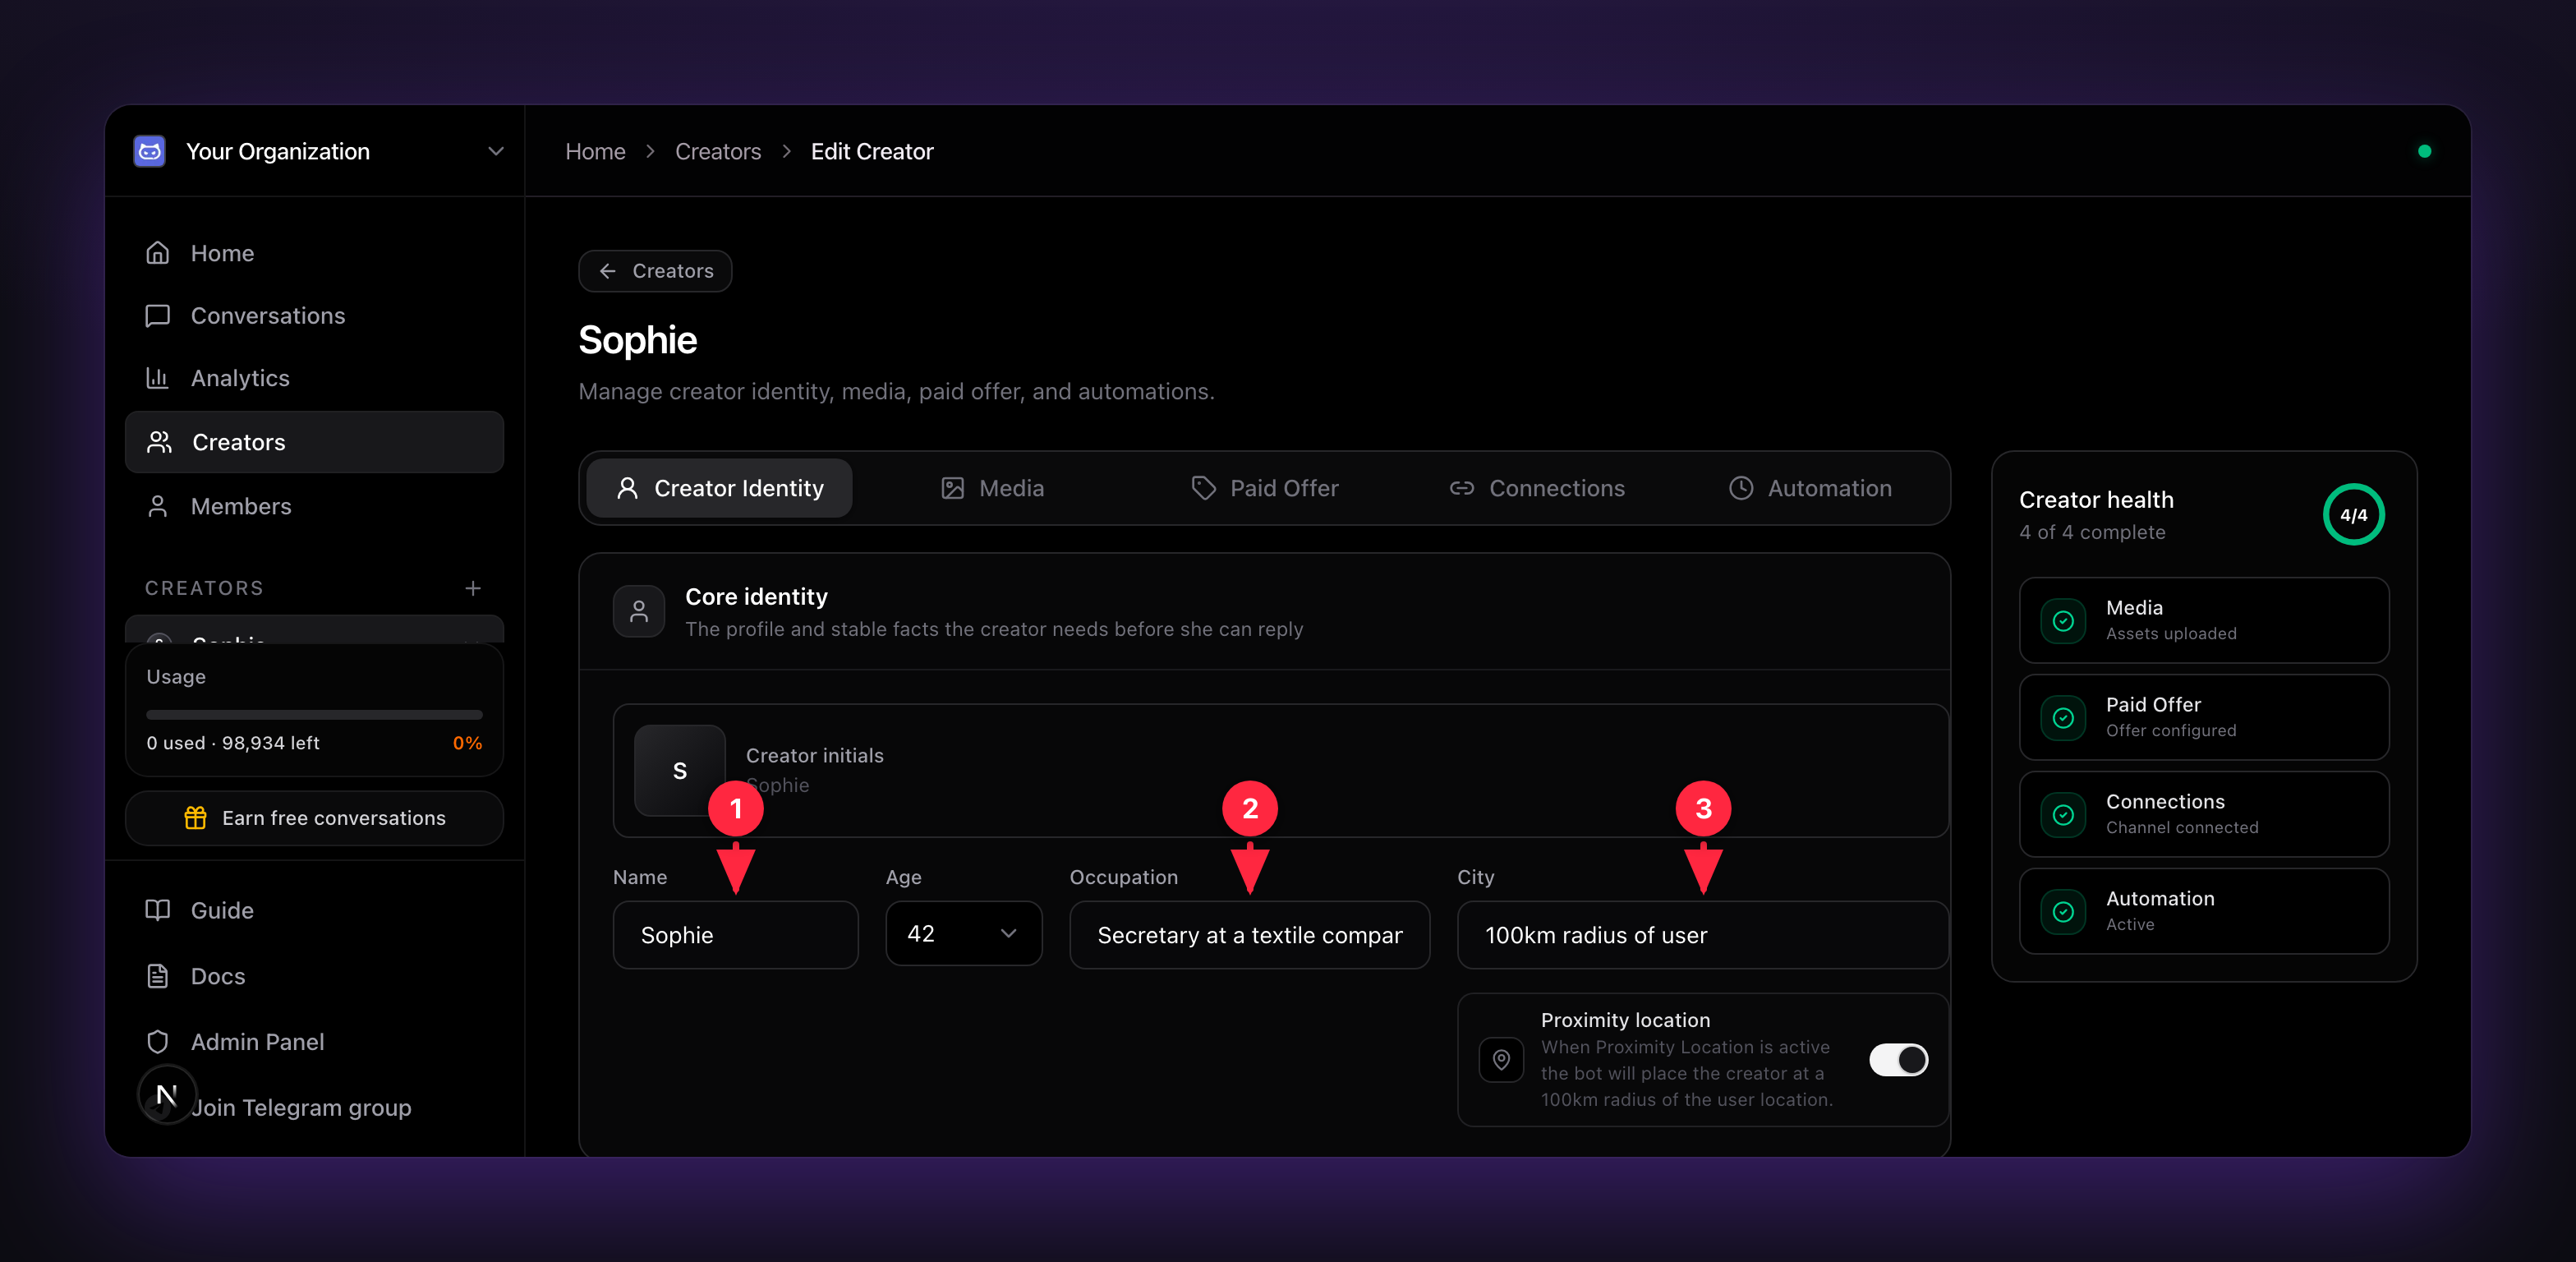Click the Admin Panel shield icon
Image resolution: width=2576 pixels, height=1262 pixels.
[158, 1042]
